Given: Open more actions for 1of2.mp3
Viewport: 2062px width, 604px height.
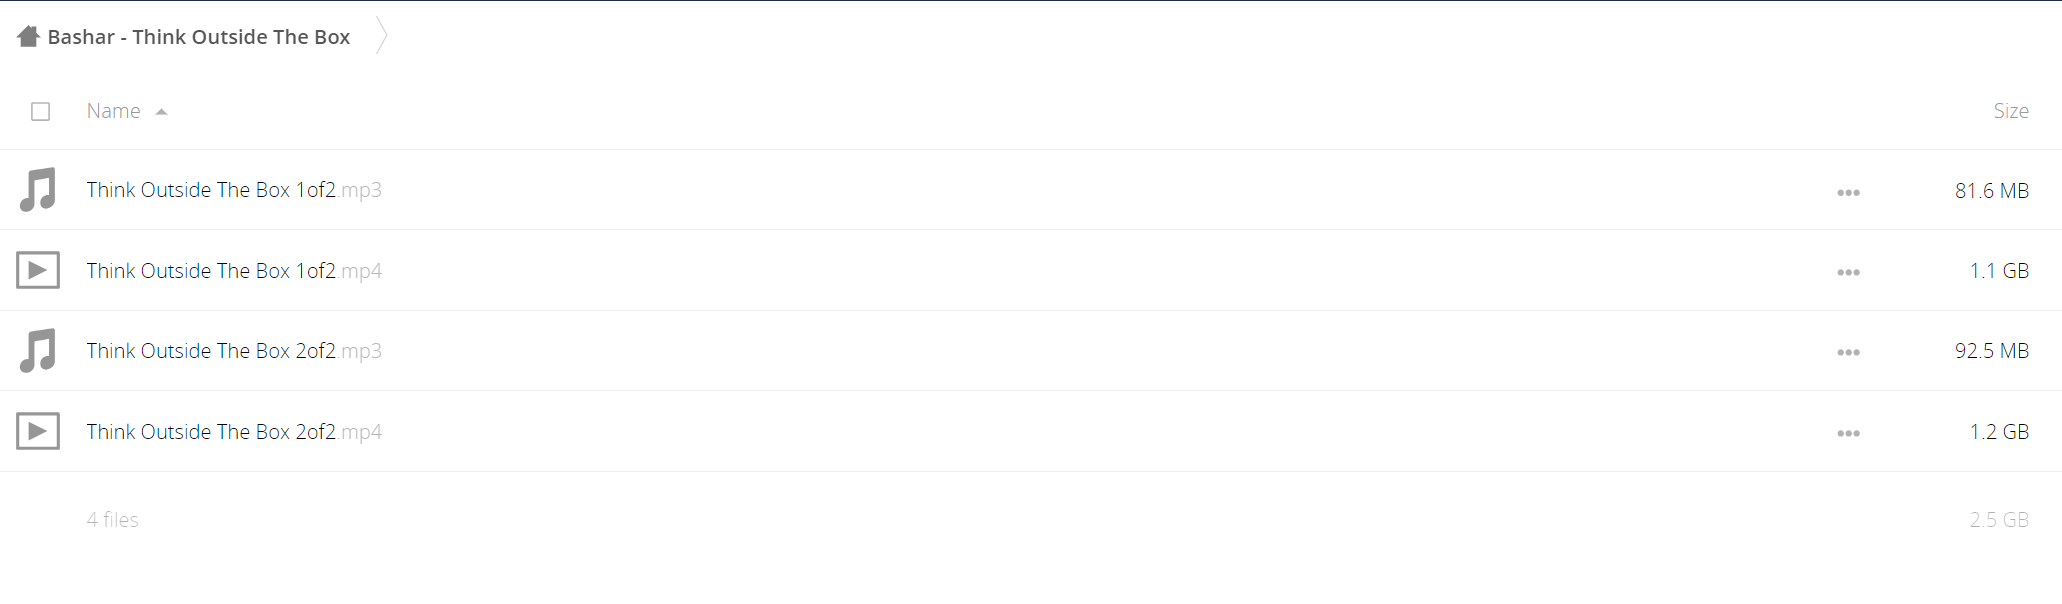Looking at the screenshot, I should click(1848, 192).
